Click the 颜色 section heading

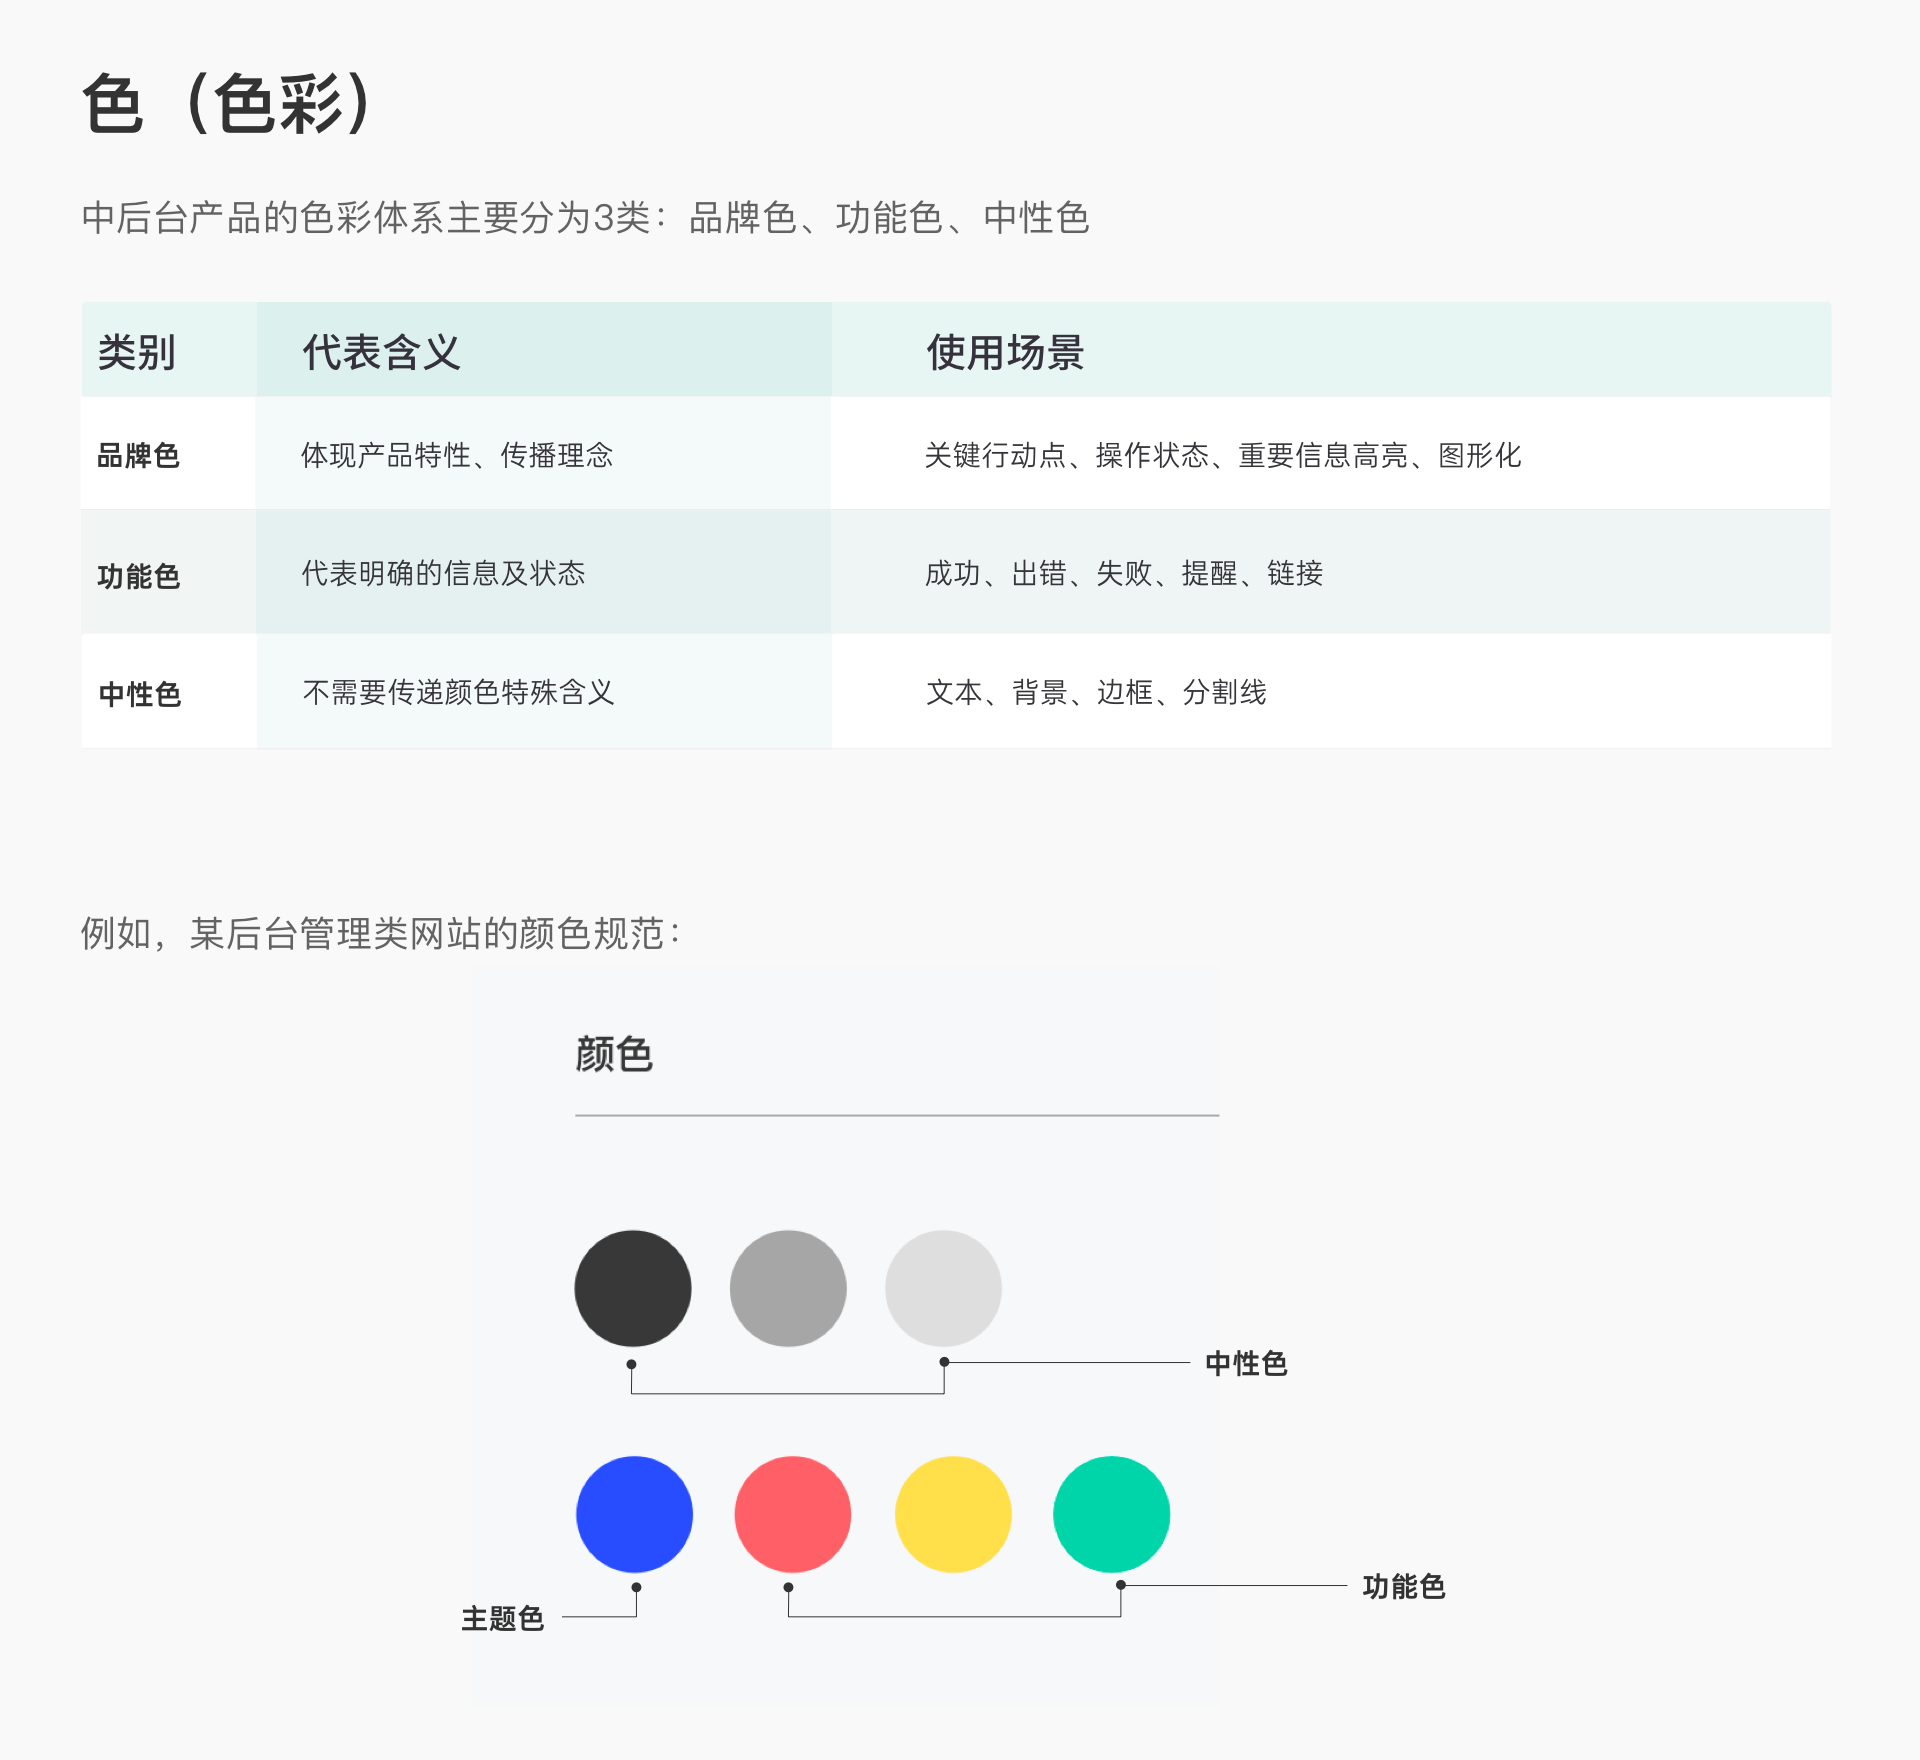[613, 1054]
